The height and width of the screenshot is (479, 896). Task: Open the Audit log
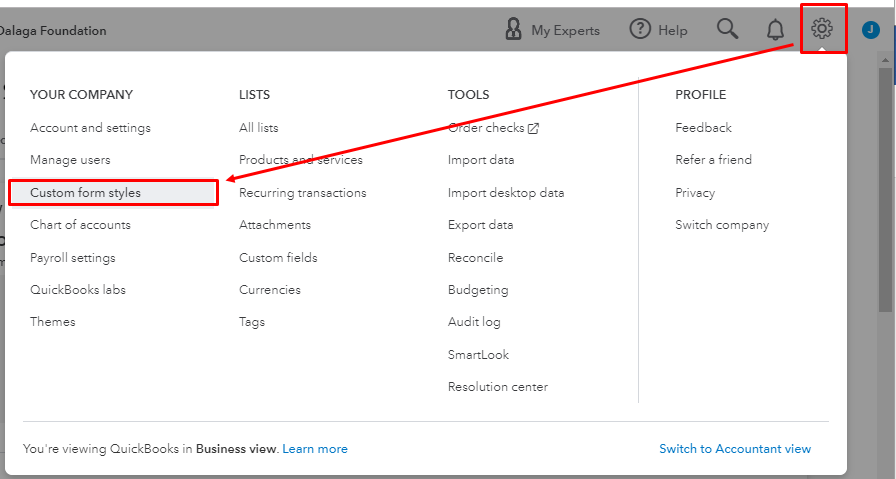474,322
